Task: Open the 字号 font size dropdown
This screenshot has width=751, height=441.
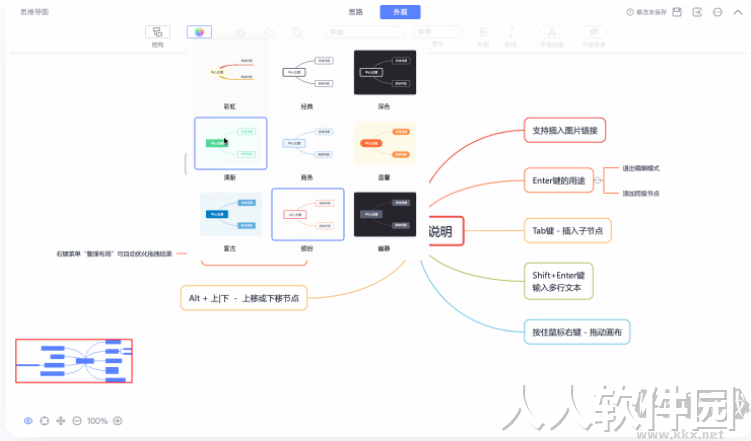Action: click(x=437, y=32)
